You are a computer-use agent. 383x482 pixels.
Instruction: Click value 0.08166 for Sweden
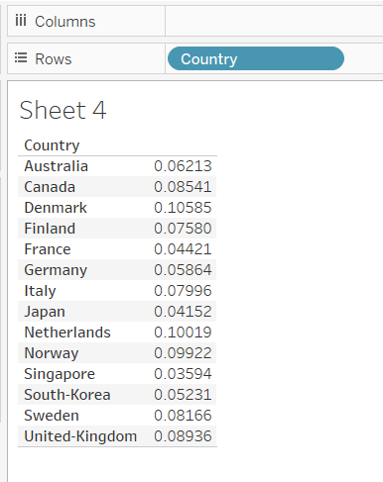click(x=183, y=415)
